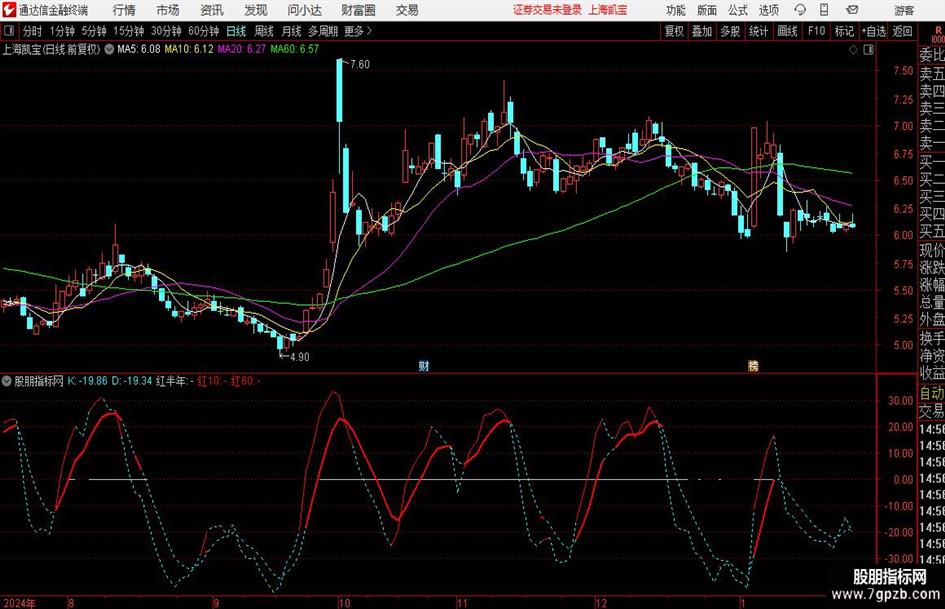Switch to the 60分钟 period tab

click(x=204, y=31)
